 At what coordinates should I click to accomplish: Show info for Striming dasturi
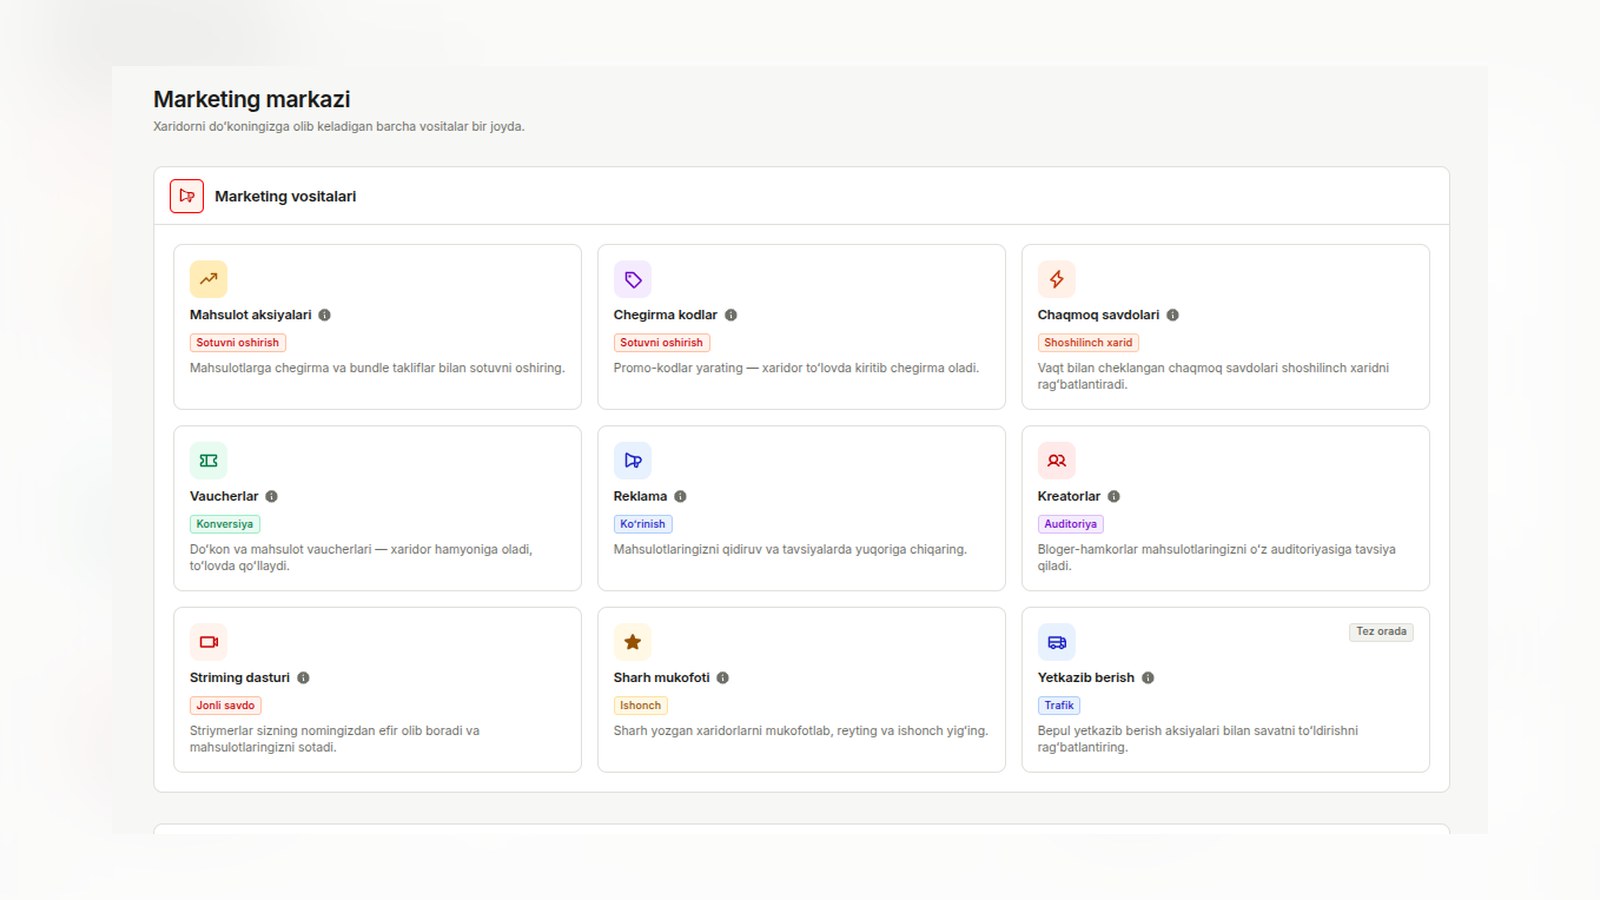coord(303,678)
